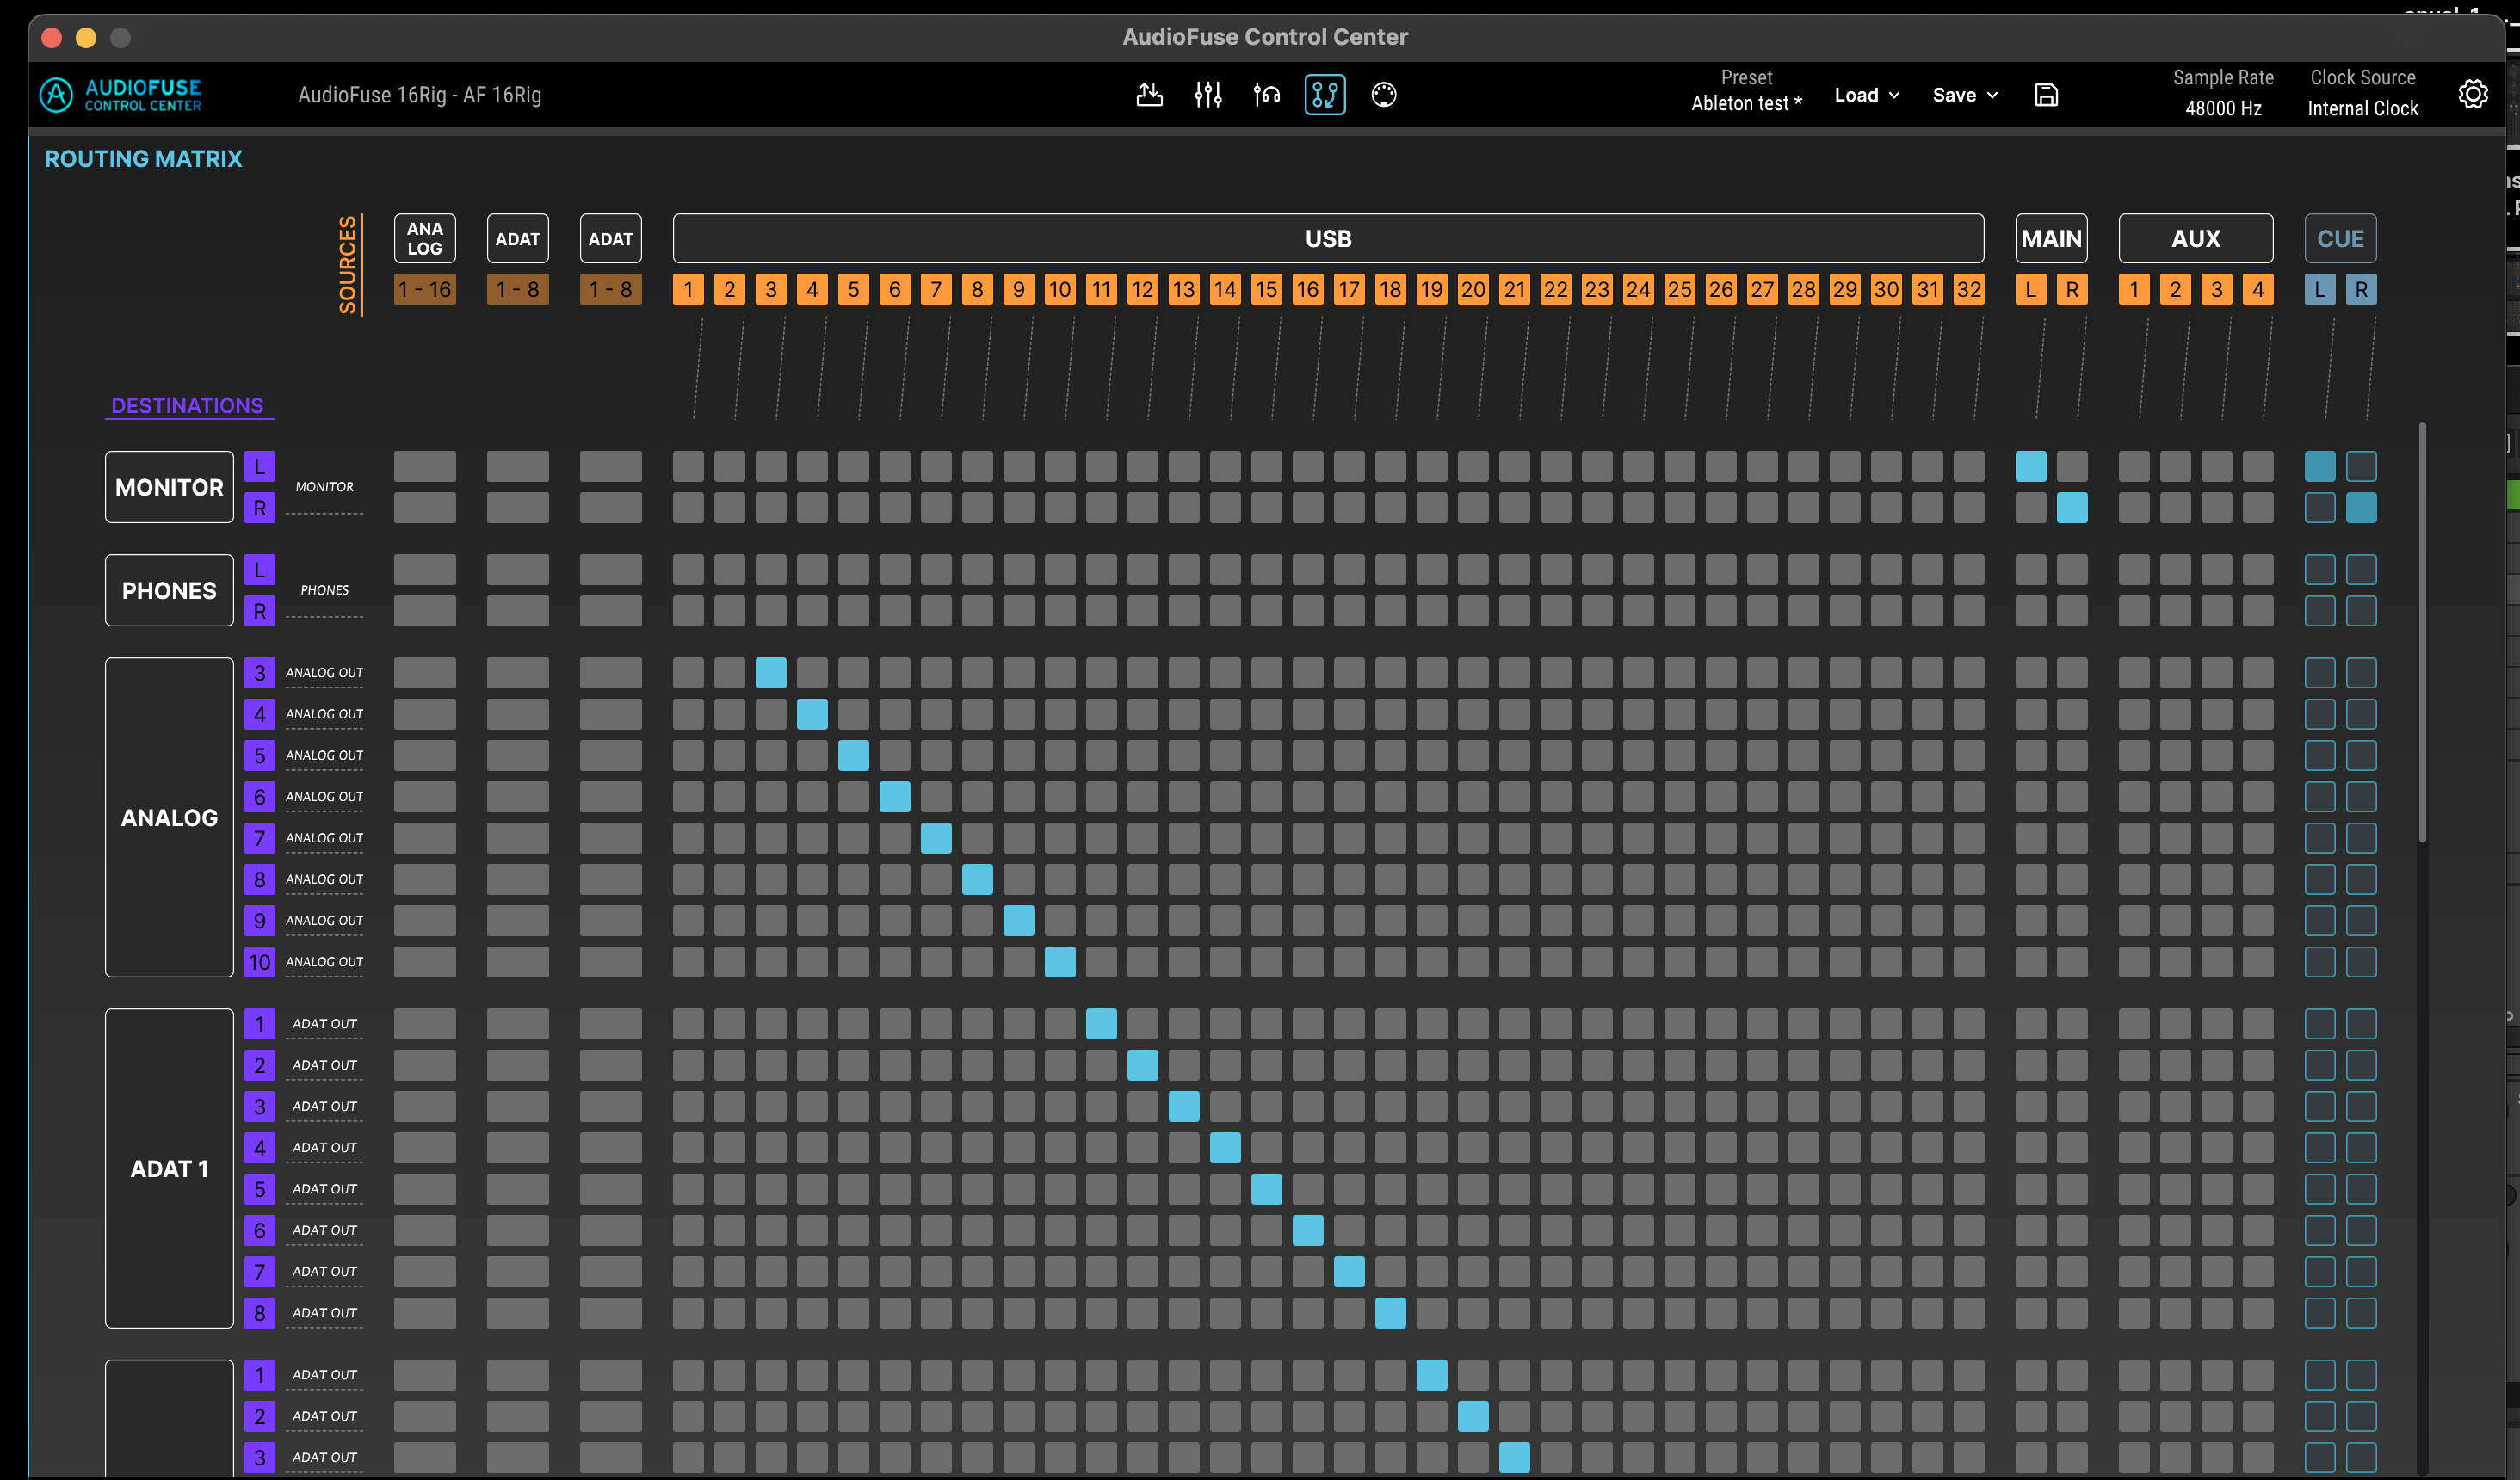Change the Internal Clock source
2520x1480 pixels.
pyautogui.click(x=2362, y=108)
